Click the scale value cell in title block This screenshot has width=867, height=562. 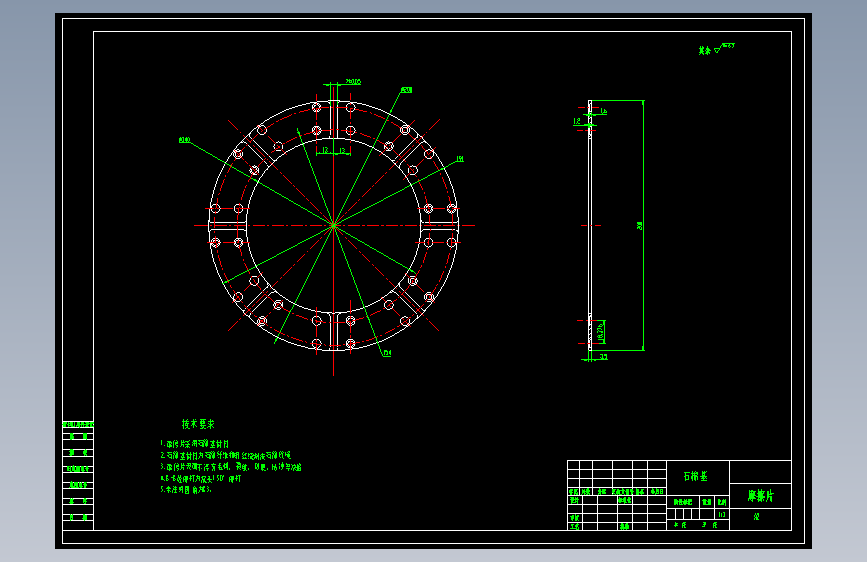pos(722,516)
